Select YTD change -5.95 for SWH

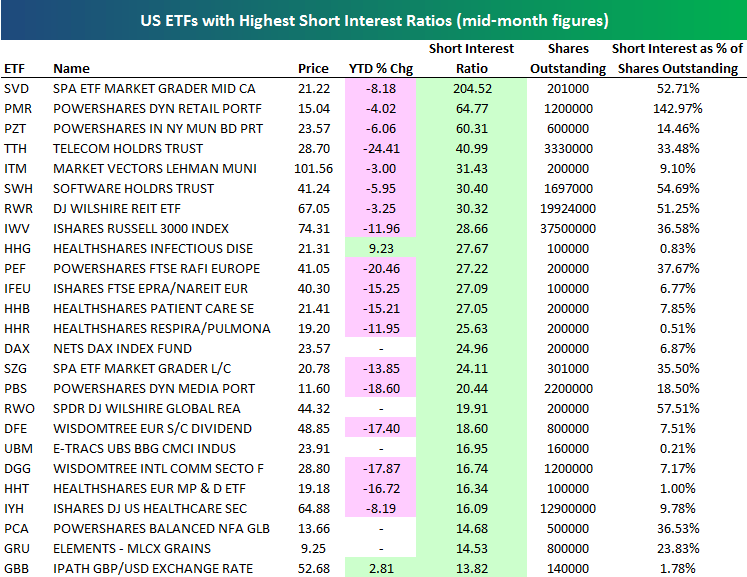pos(381,189)
